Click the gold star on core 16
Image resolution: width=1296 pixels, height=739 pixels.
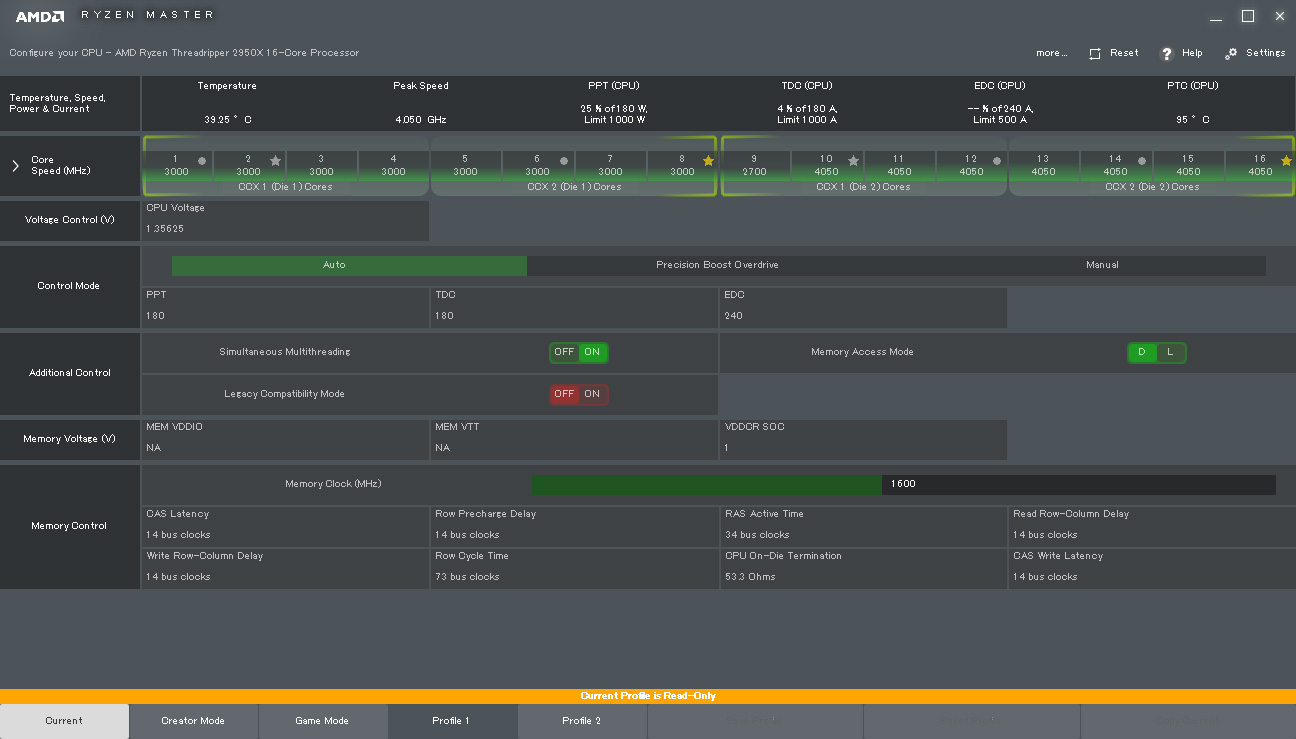[1286, 160]
